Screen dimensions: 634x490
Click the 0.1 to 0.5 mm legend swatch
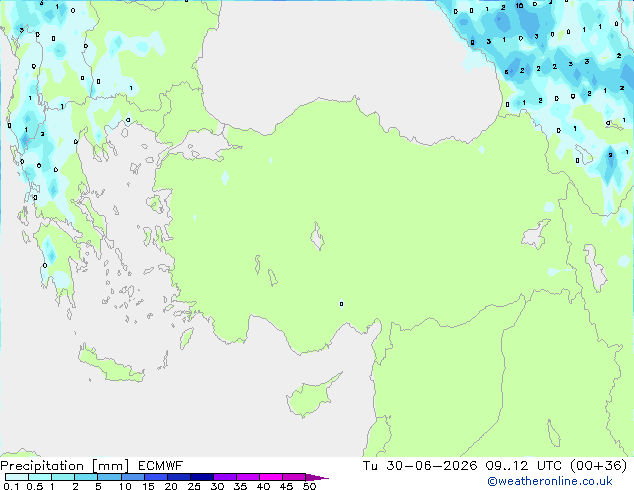click(x=17, y=477)
